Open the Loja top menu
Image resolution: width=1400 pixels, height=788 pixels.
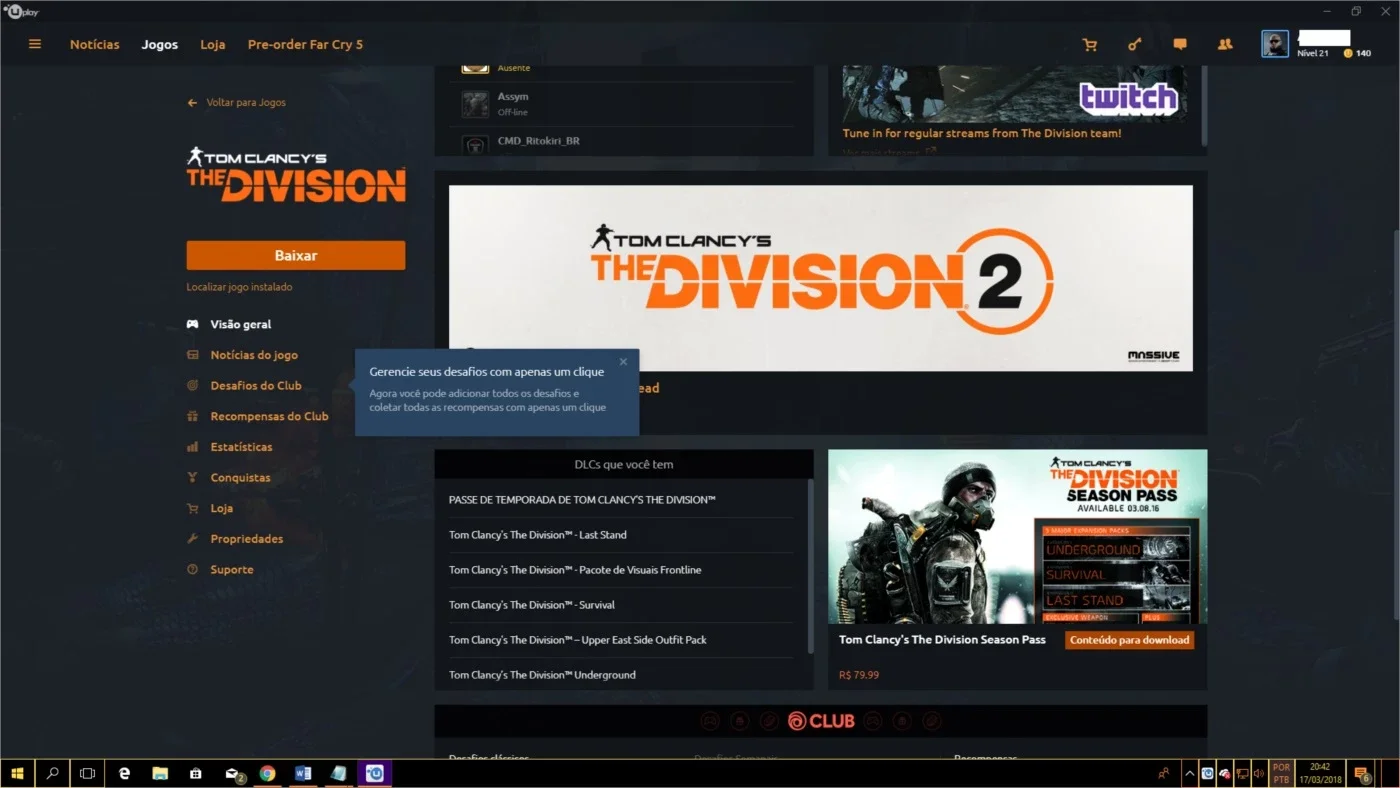(x=212, y=44)
